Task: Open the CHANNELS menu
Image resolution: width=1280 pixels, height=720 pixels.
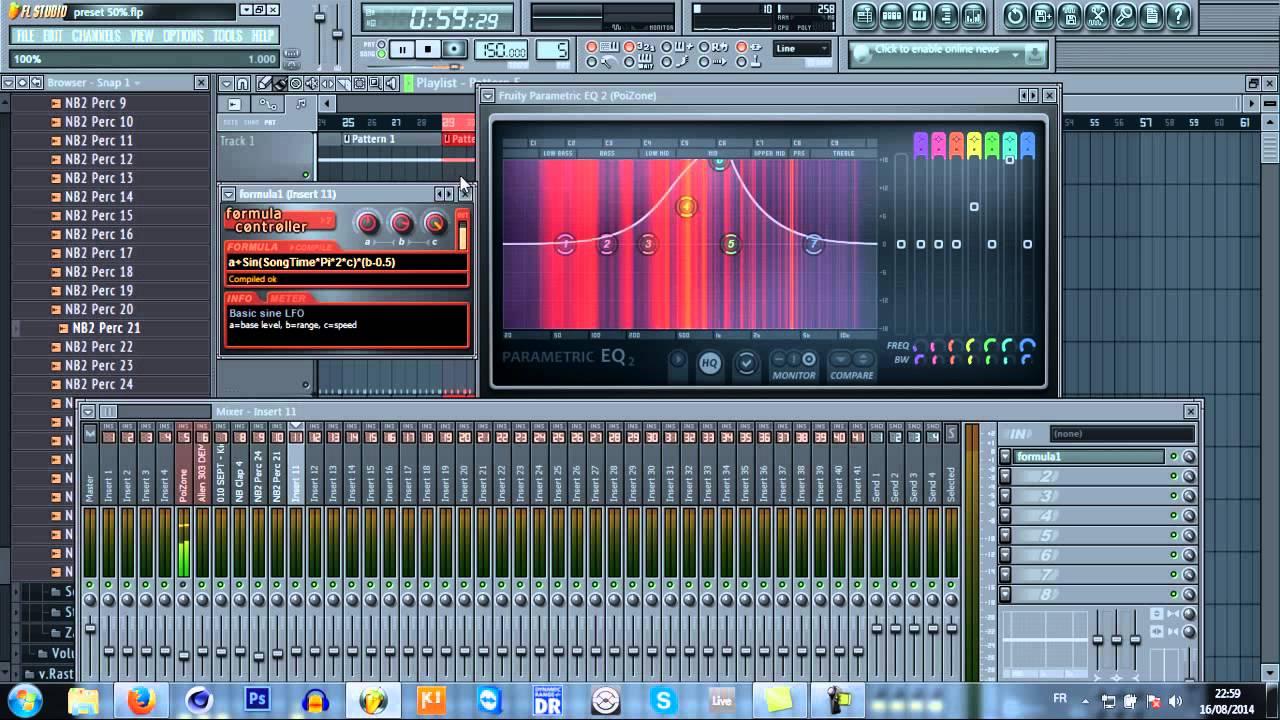Action: click(x=96, y=36)
